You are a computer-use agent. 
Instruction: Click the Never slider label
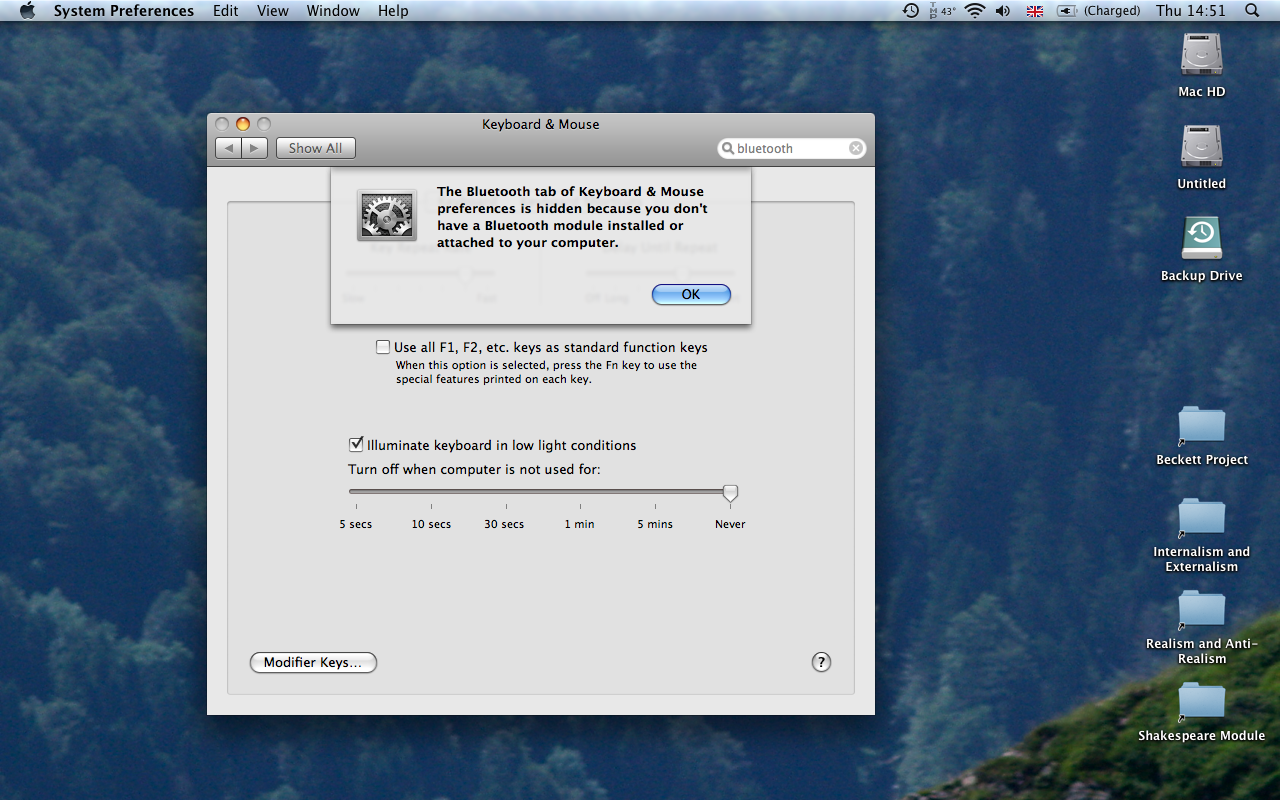coord(730,524)
